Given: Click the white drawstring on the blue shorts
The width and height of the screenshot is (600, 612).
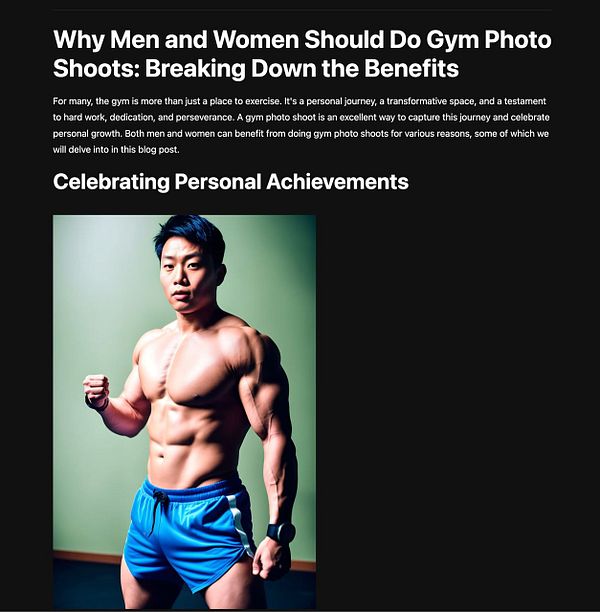Looking at the screenshot, I should [156, 511].
